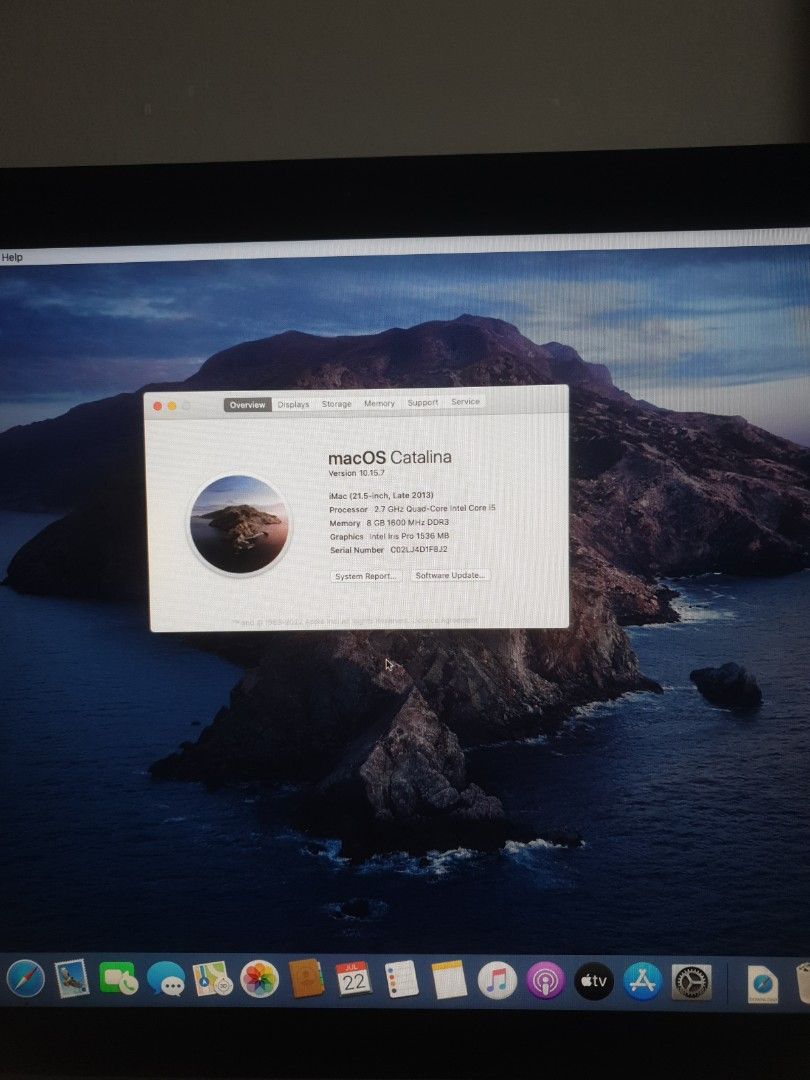
Task: Open the App Store icon
Action: 643,982
